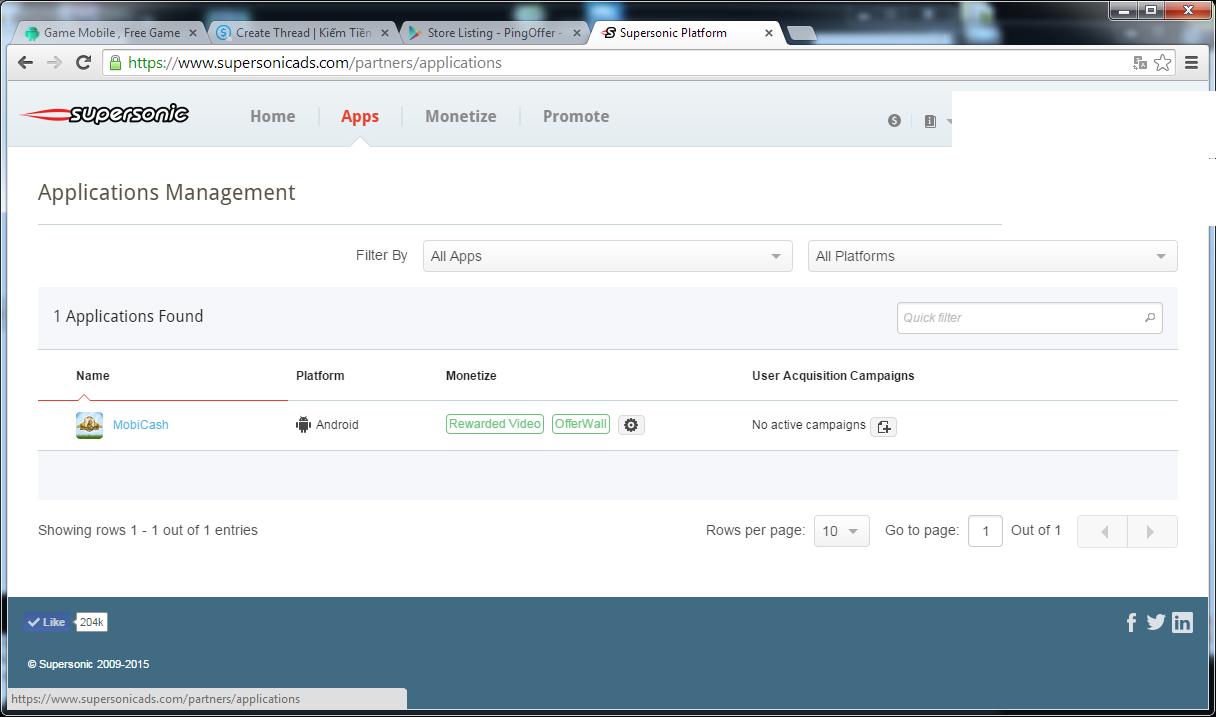
Task: Open Supersonic's Twitter page icon
Action: tap(1156, 622)
